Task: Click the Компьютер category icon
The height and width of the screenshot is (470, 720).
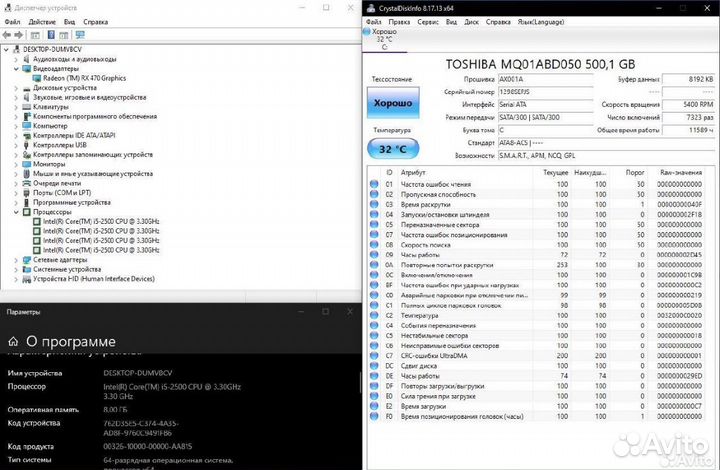Action: point(26,126)
